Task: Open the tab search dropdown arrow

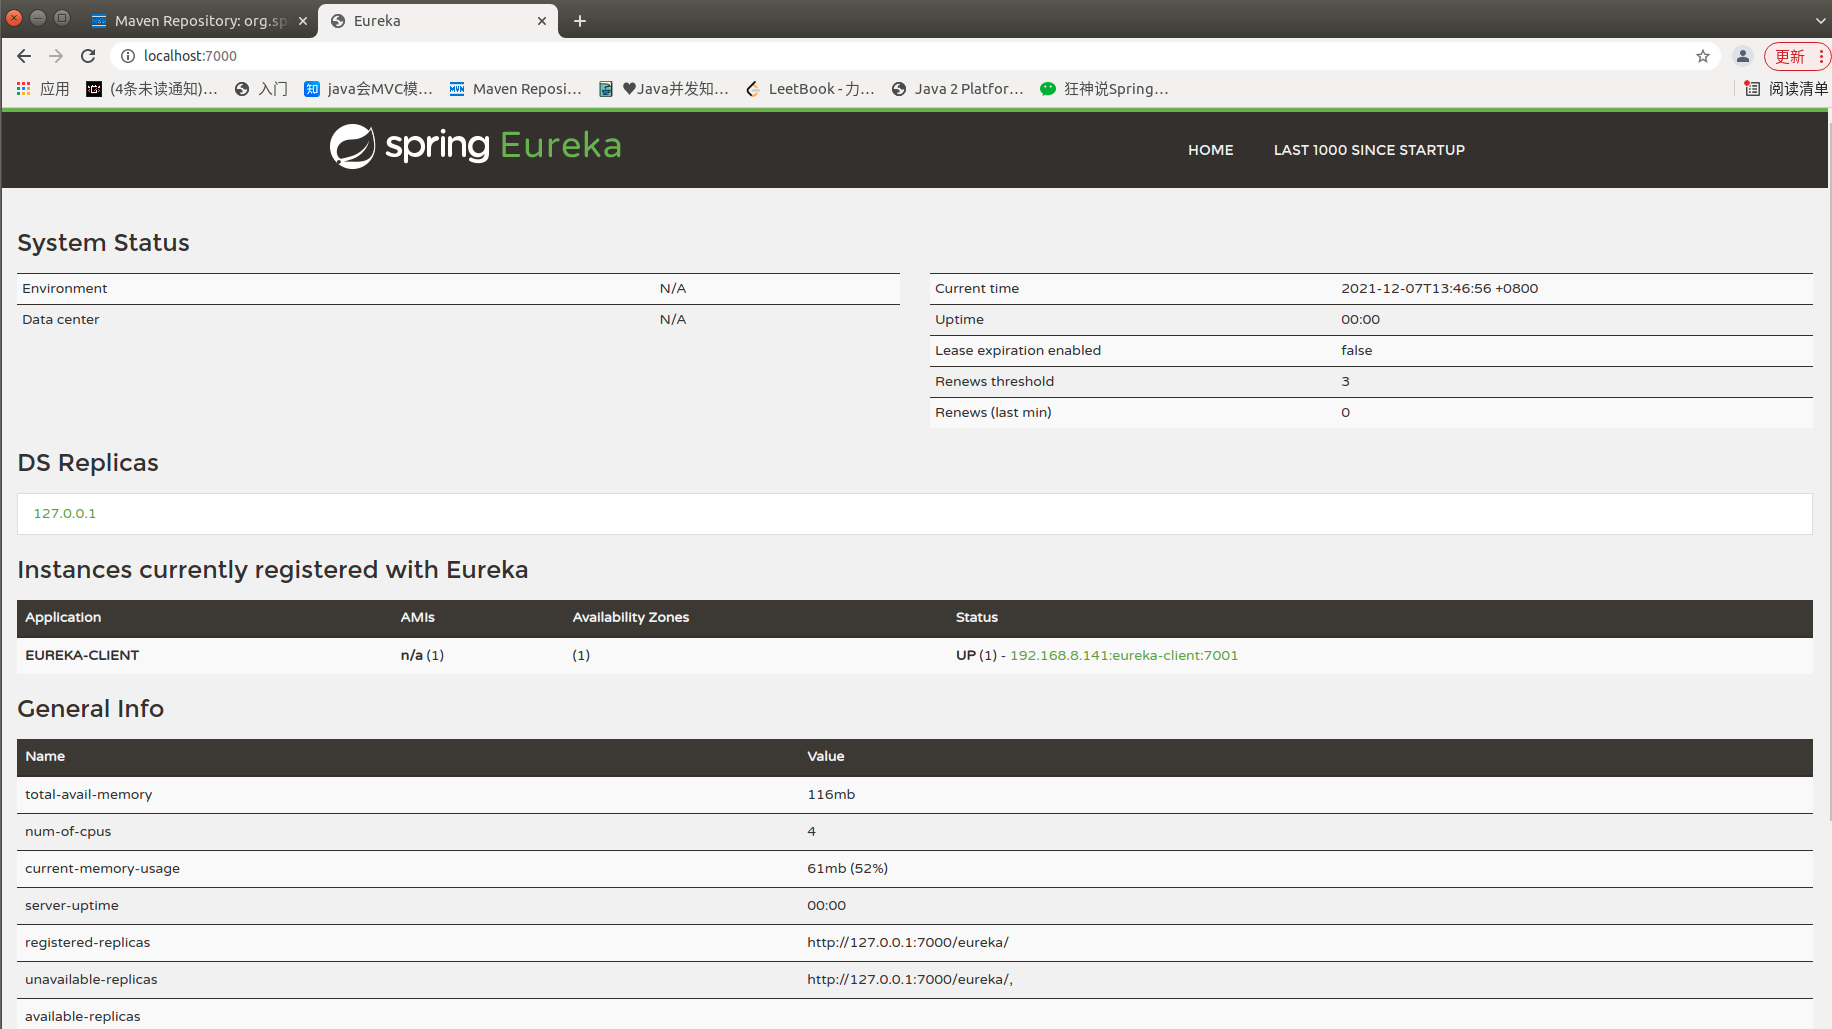Action: coord(1820,21)
